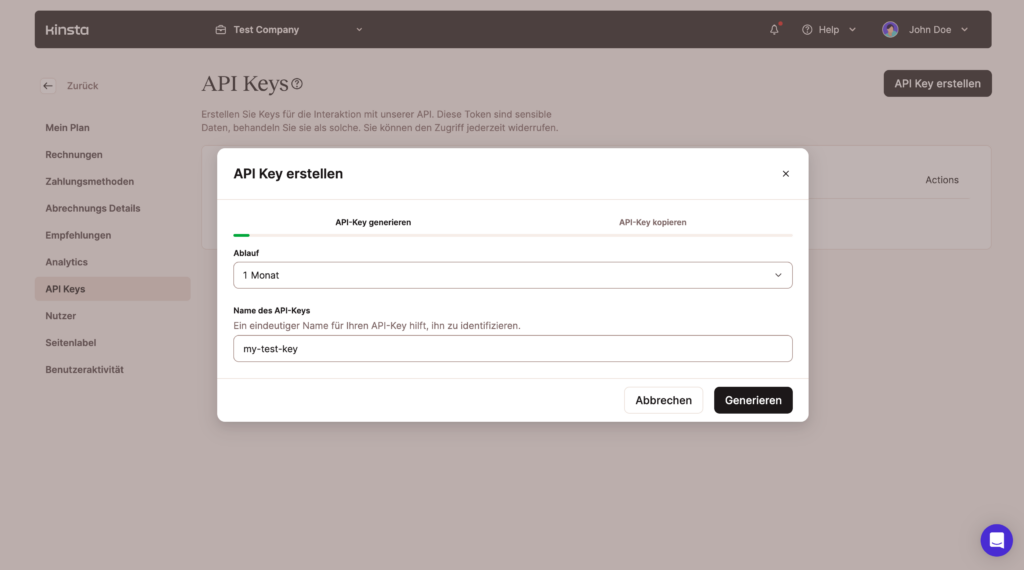This screenshot has width=1024, height=570.
Task: Go to Zahlungsmethoden in the sidebar
Action: click(x=89, y=182)
